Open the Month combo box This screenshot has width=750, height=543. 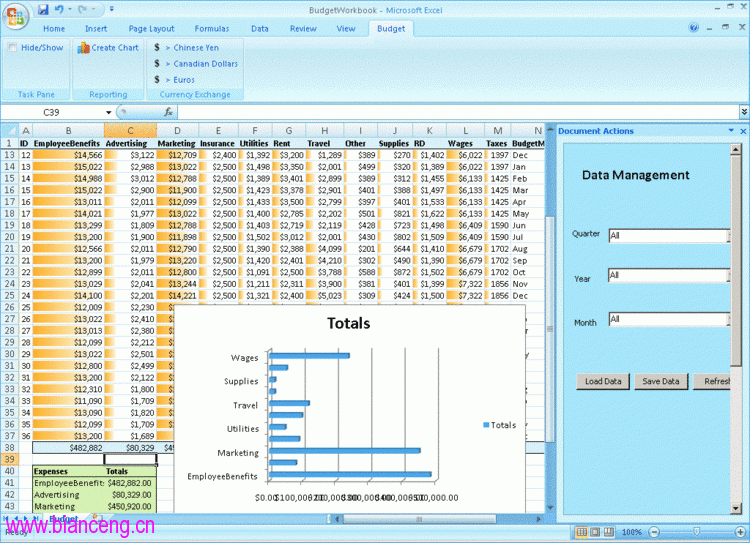pyautogui.click(x=670, y=319)
